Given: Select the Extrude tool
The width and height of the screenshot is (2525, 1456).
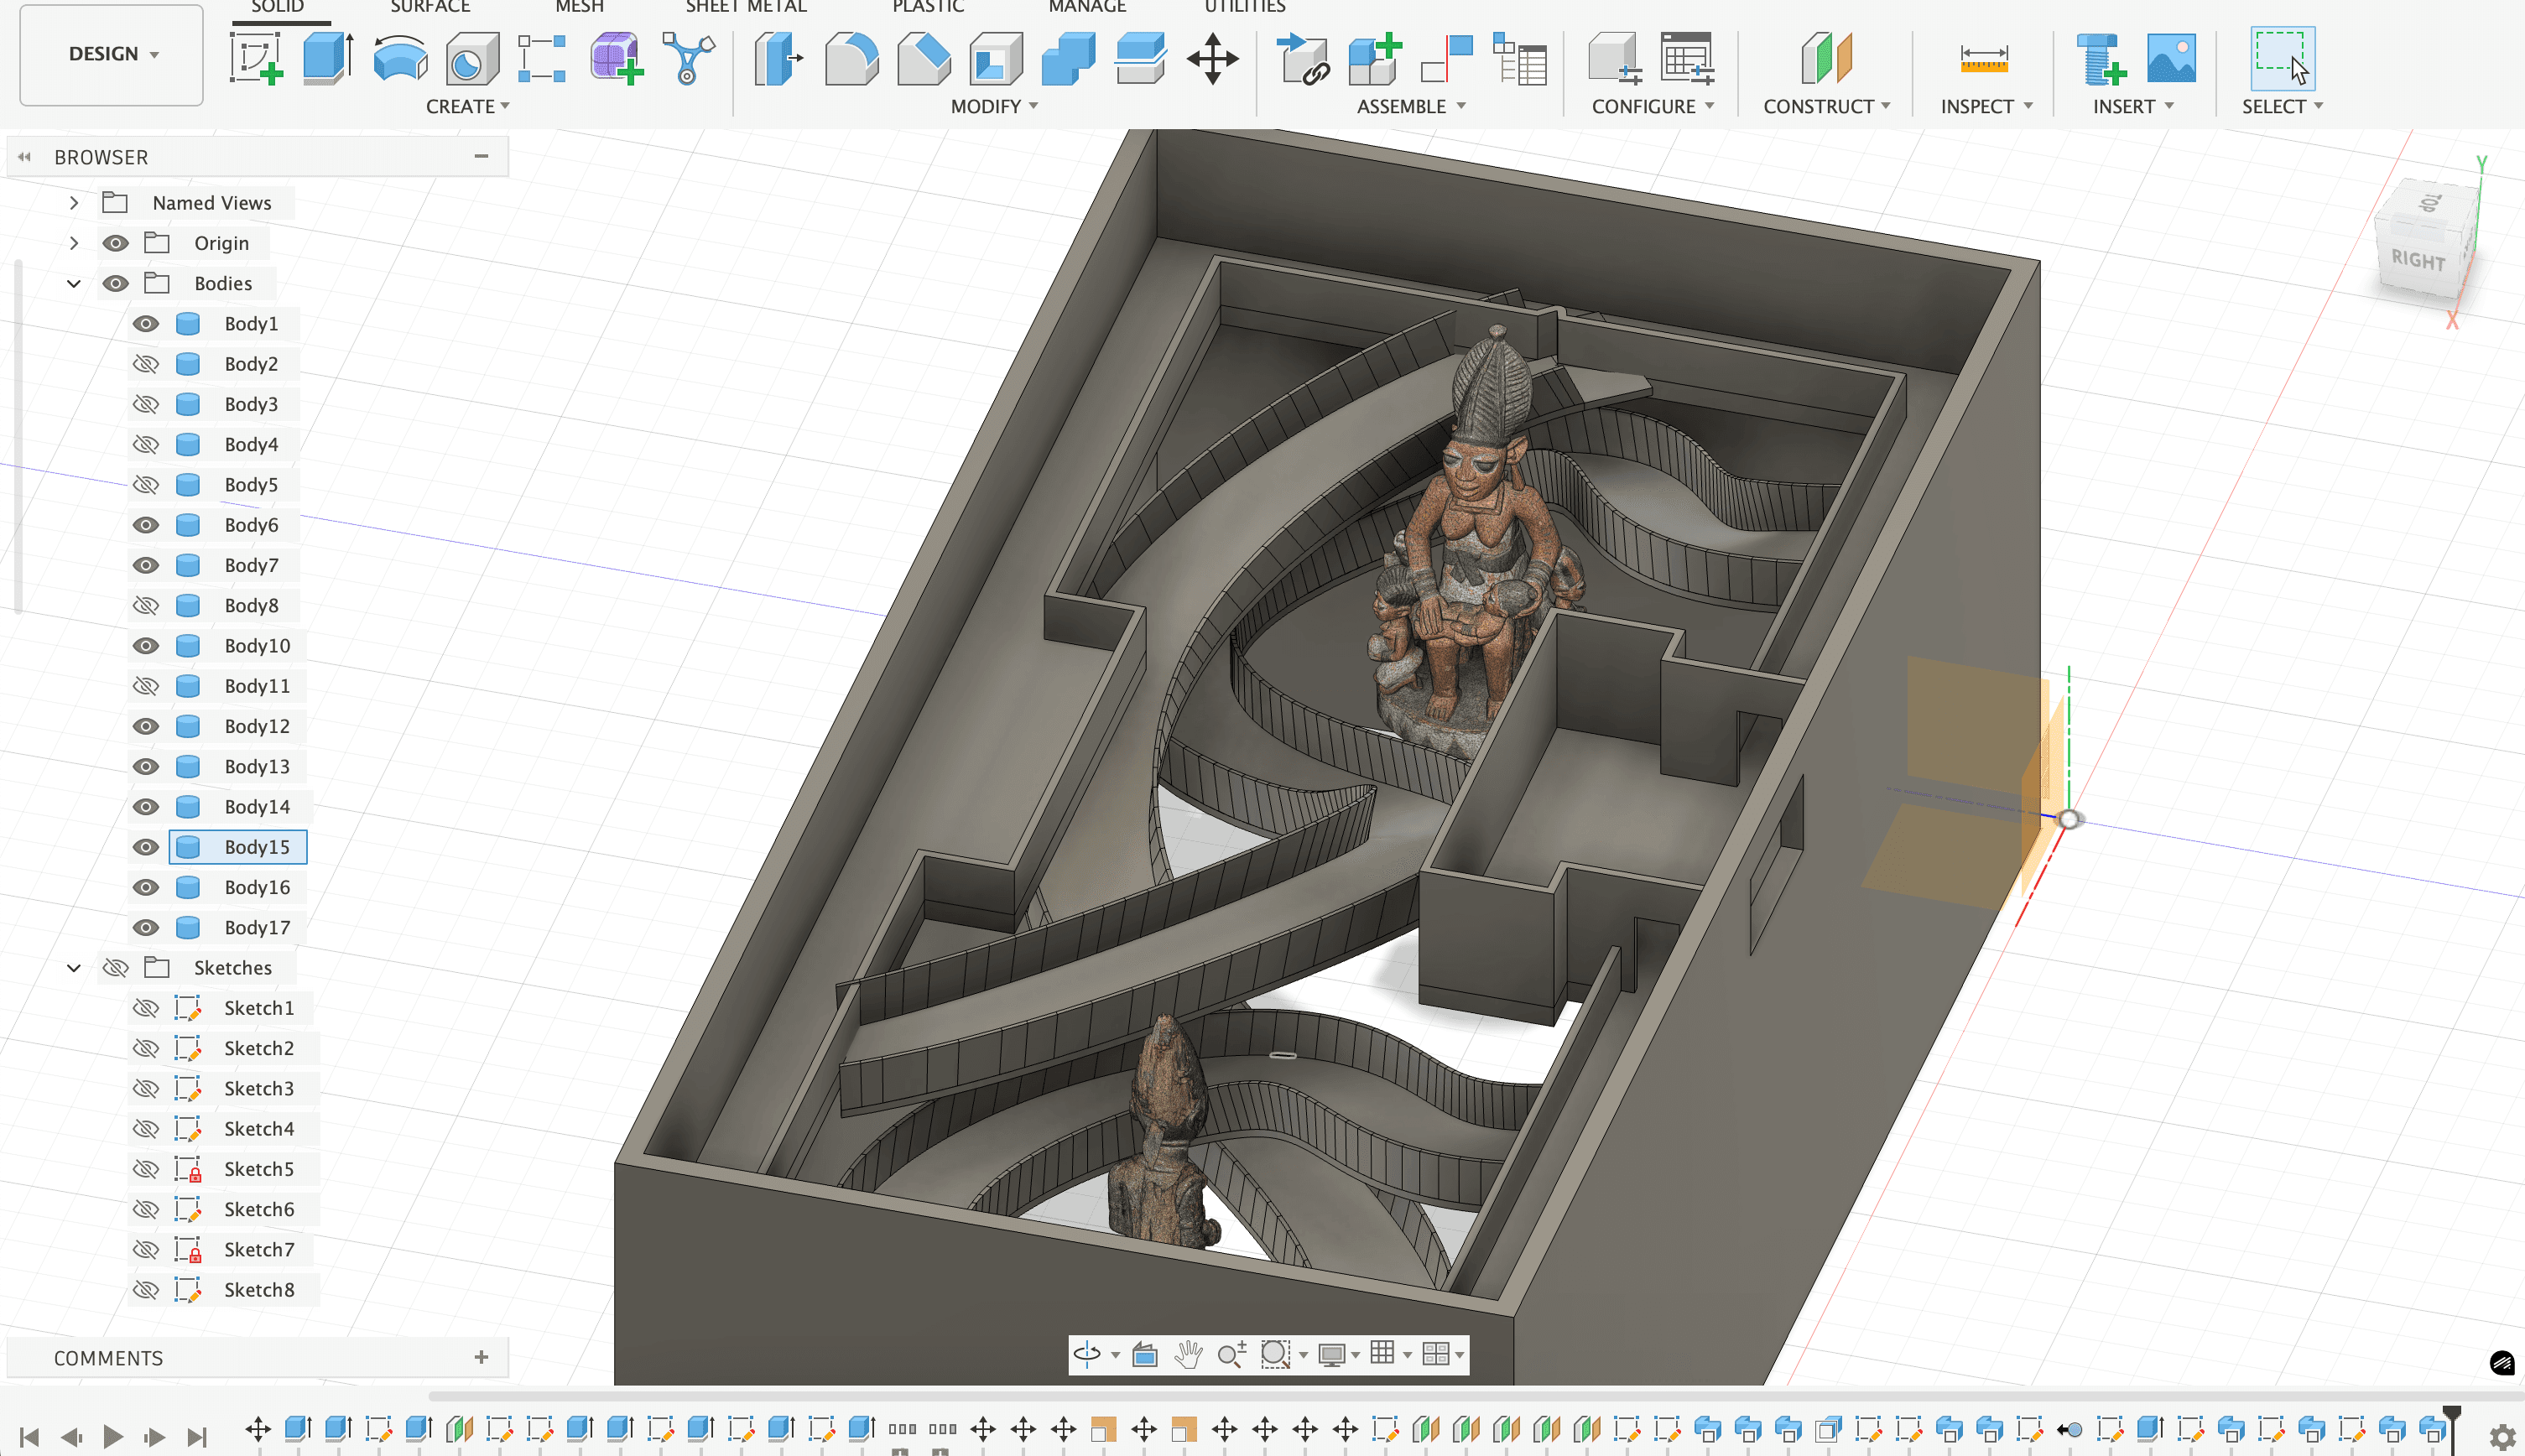Looking at the screenshot, I should click(x=328, y=57).
